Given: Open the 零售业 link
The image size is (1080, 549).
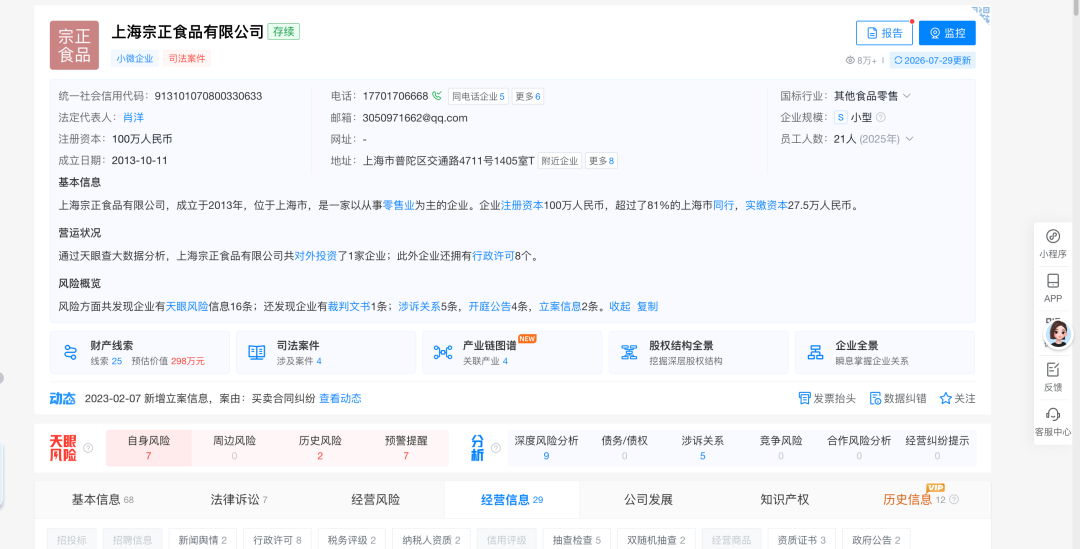Looking at the screenshot, I should (399, 205).
